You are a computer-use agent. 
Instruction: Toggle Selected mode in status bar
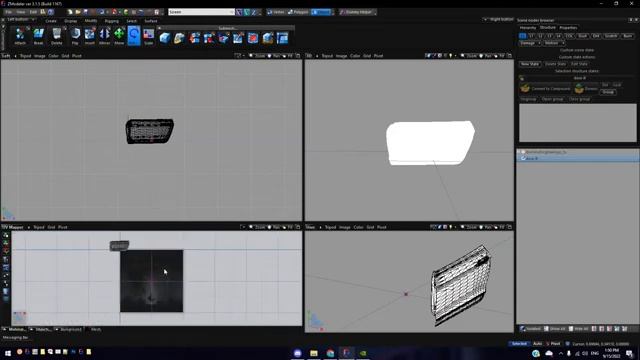pyautogui.click(x=519, y=344)
